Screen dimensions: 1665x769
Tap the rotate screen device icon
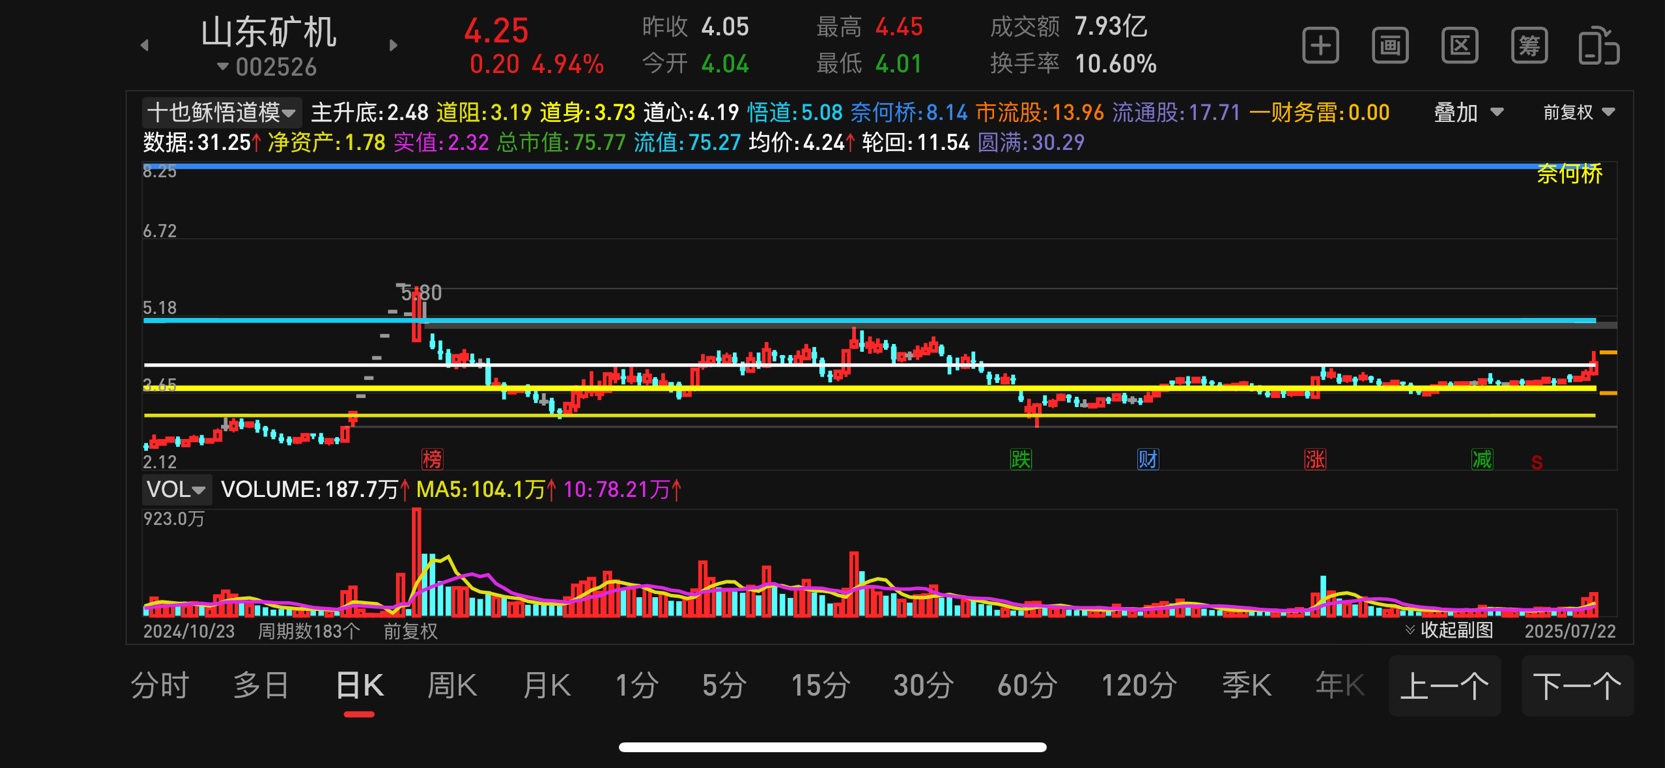click(1599, 46)
